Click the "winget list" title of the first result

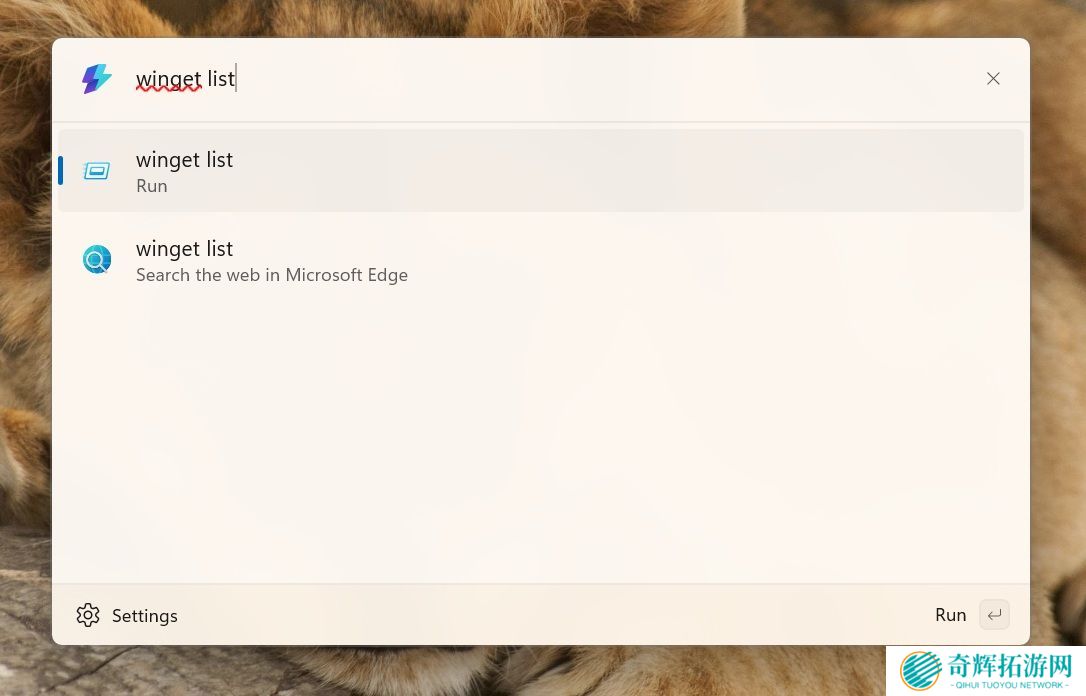184,159
